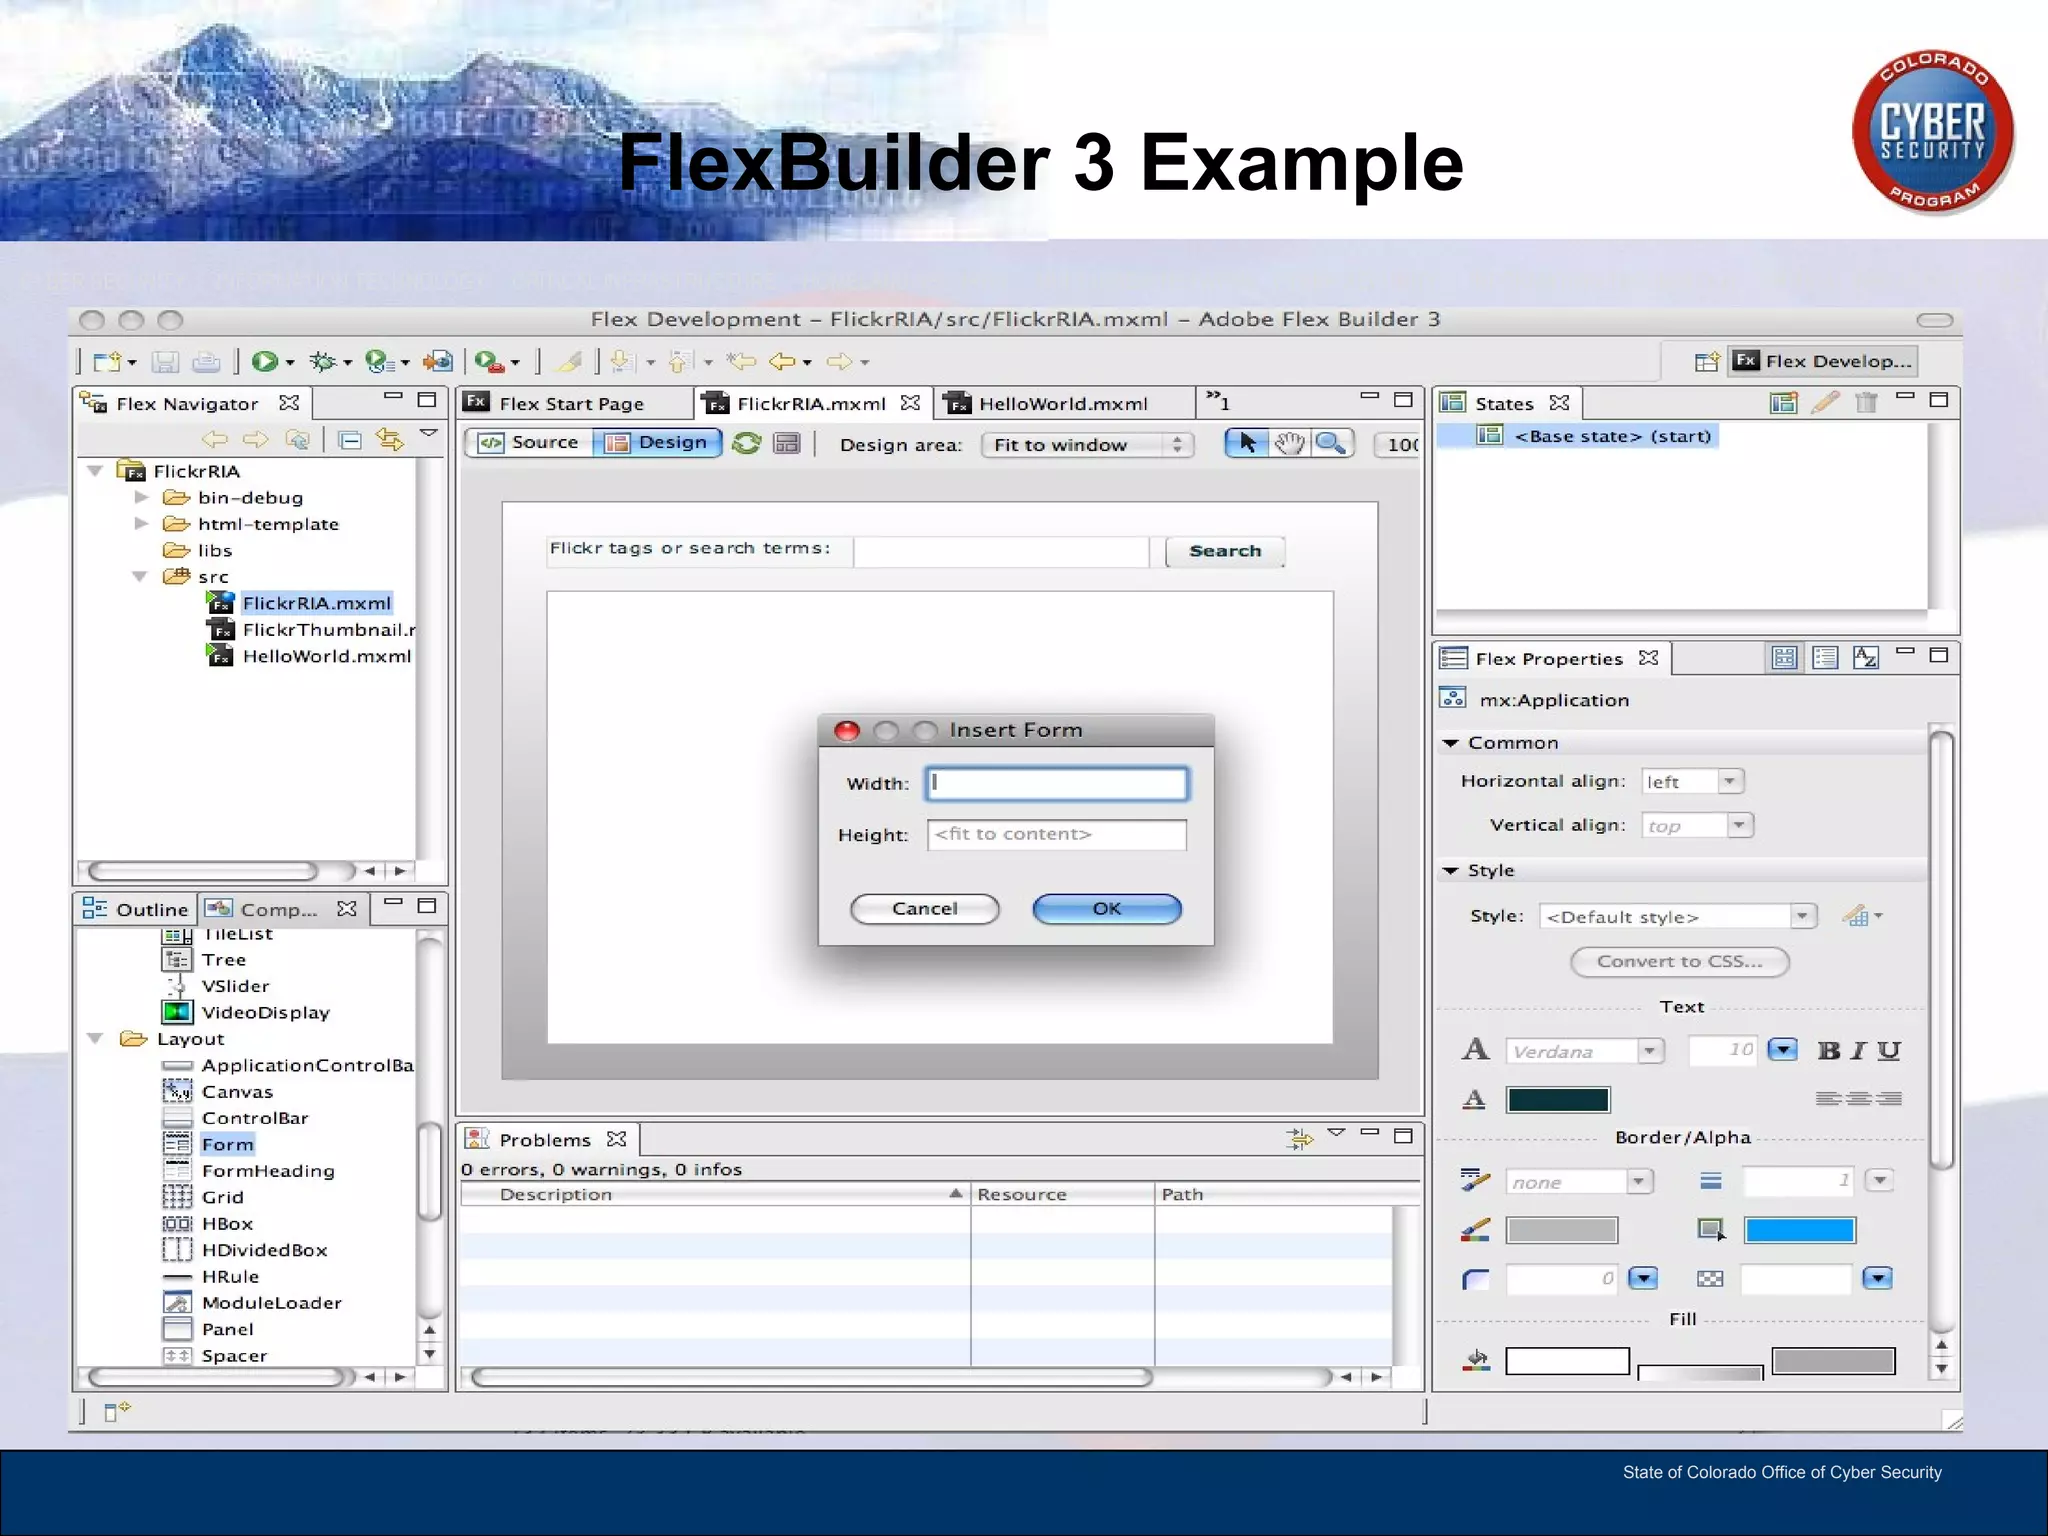
Task: Open the Design area Fit to window dropdown
Action: click(1088, 445)
